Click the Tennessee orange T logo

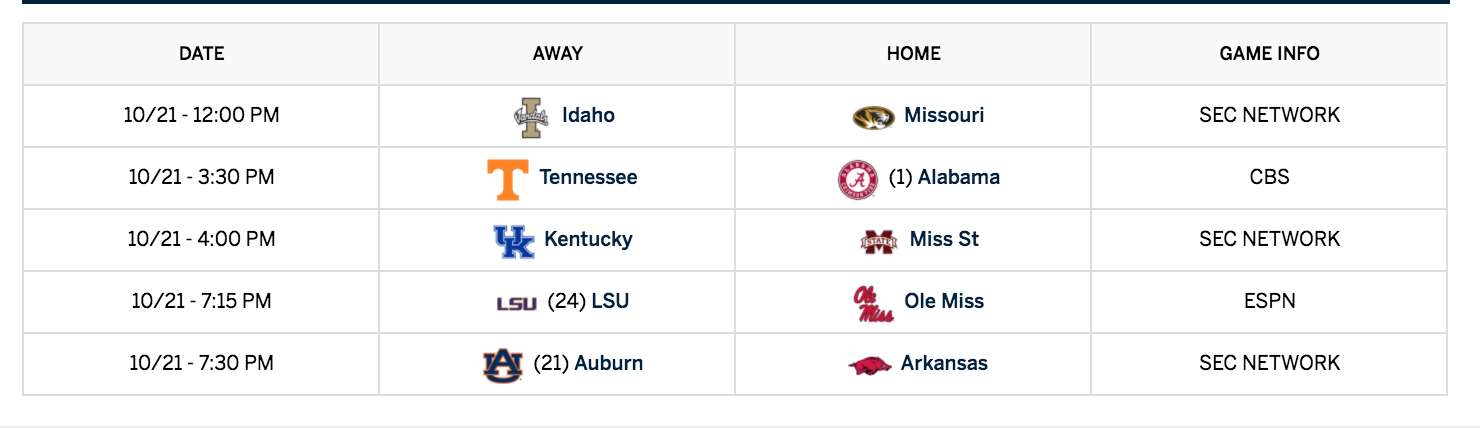tap(507, 179)
